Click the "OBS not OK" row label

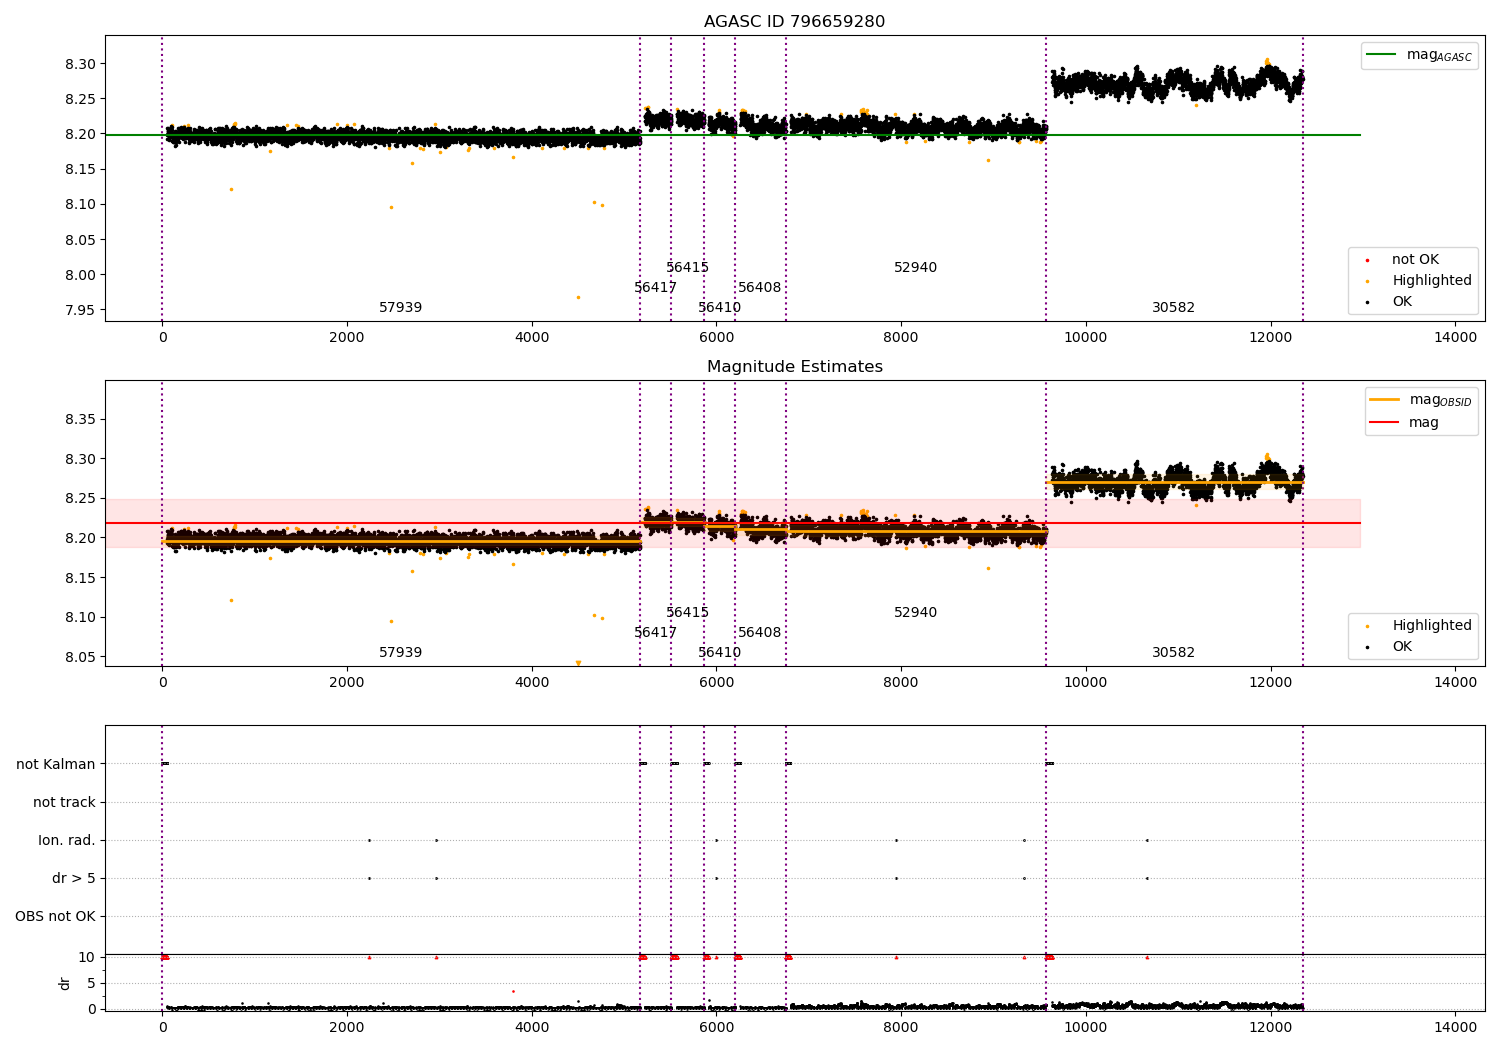tap(56, 917)
